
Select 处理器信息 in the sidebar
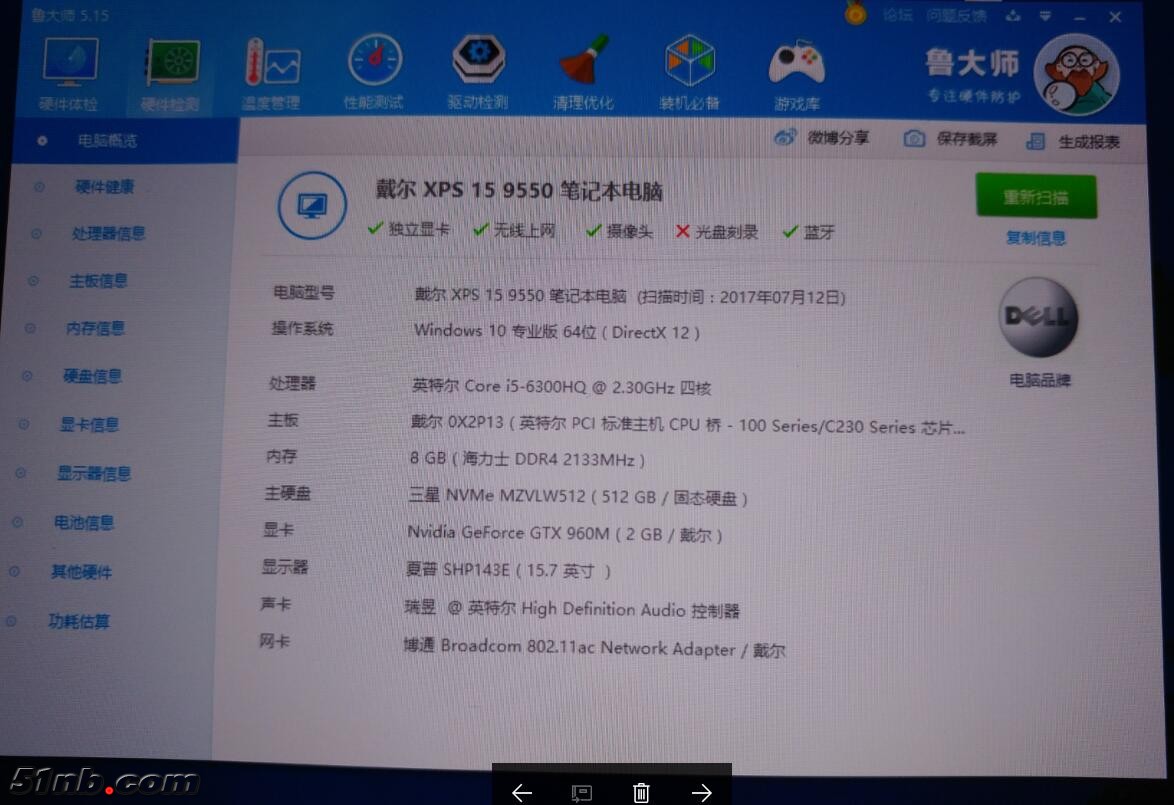[x=108, y=234]
